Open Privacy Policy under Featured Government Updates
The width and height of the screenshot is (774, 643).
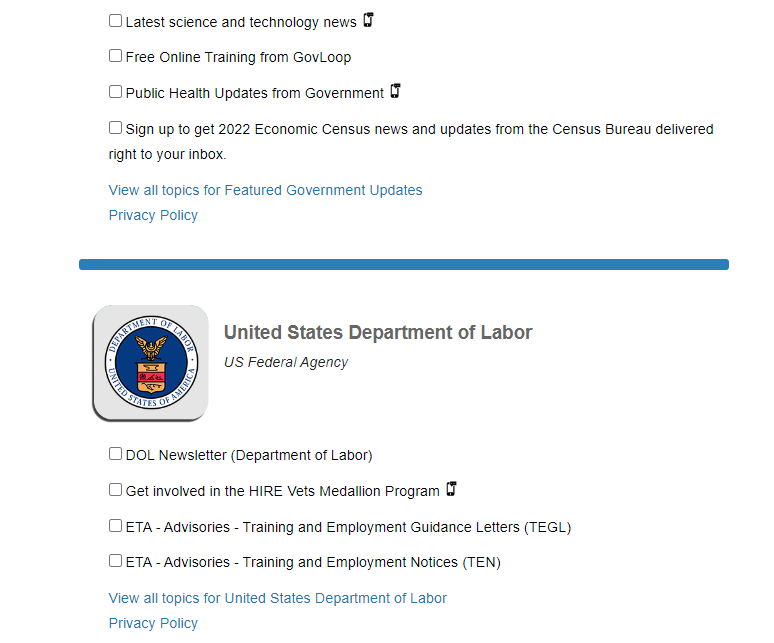point(153,215)
